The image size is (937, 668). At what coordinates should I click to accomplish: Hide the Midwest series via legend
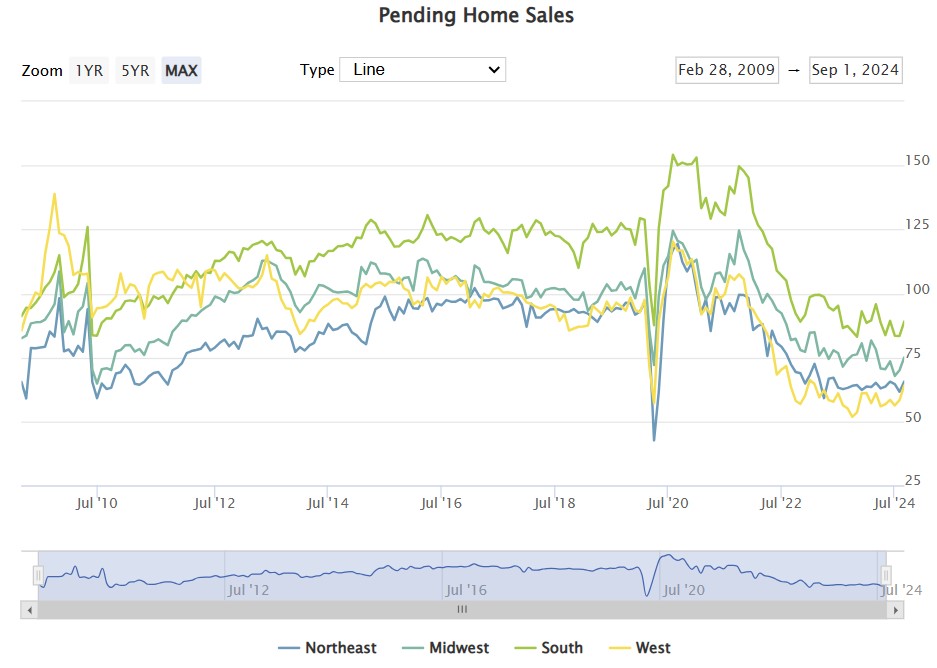click(x=459, y=648)
